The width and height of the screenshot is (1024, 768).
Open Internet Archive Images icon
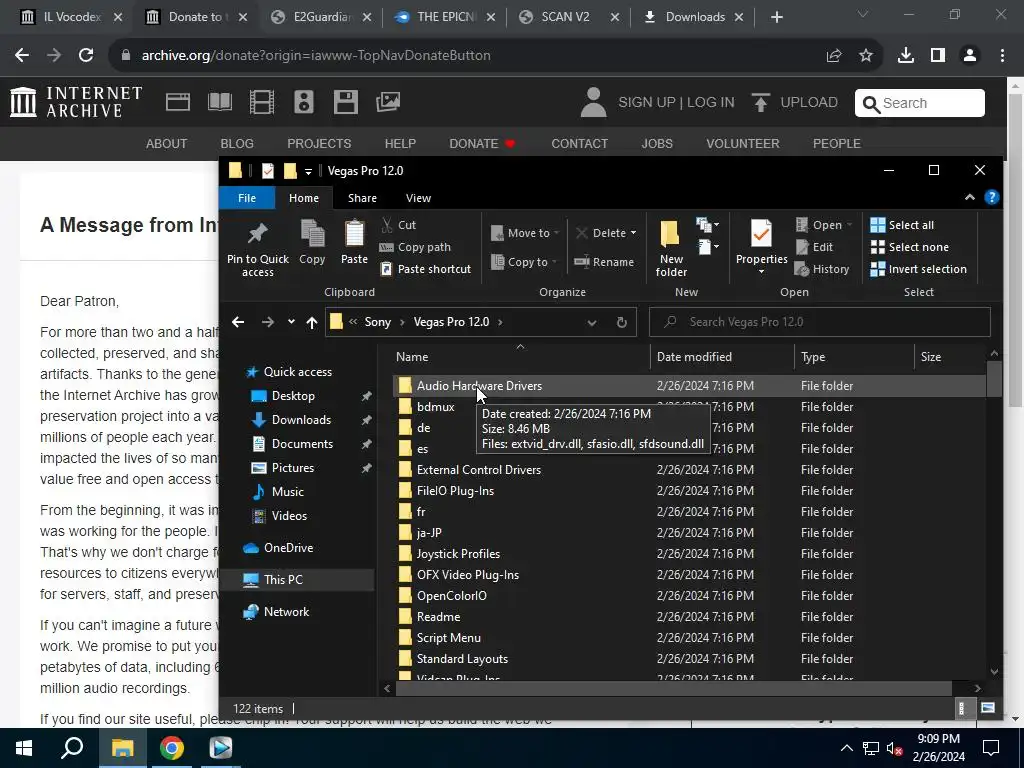[388, 102]
